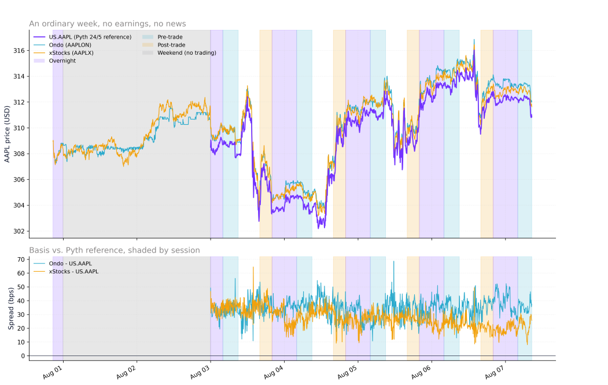
Task: Click the 306 tick on the price axis
Action: coord(19,180)
